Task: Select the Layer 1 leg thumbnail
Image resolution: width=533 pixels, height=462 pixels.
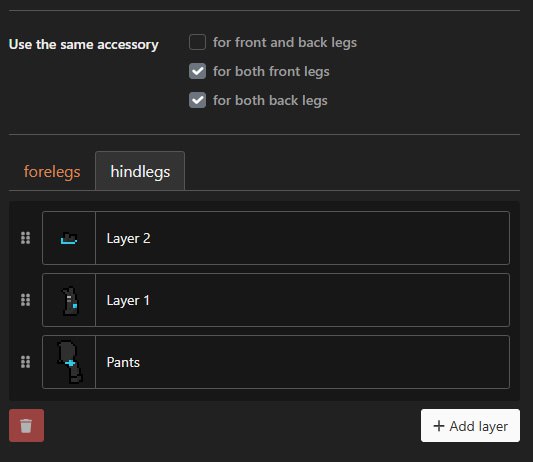Action: (69, 300)
